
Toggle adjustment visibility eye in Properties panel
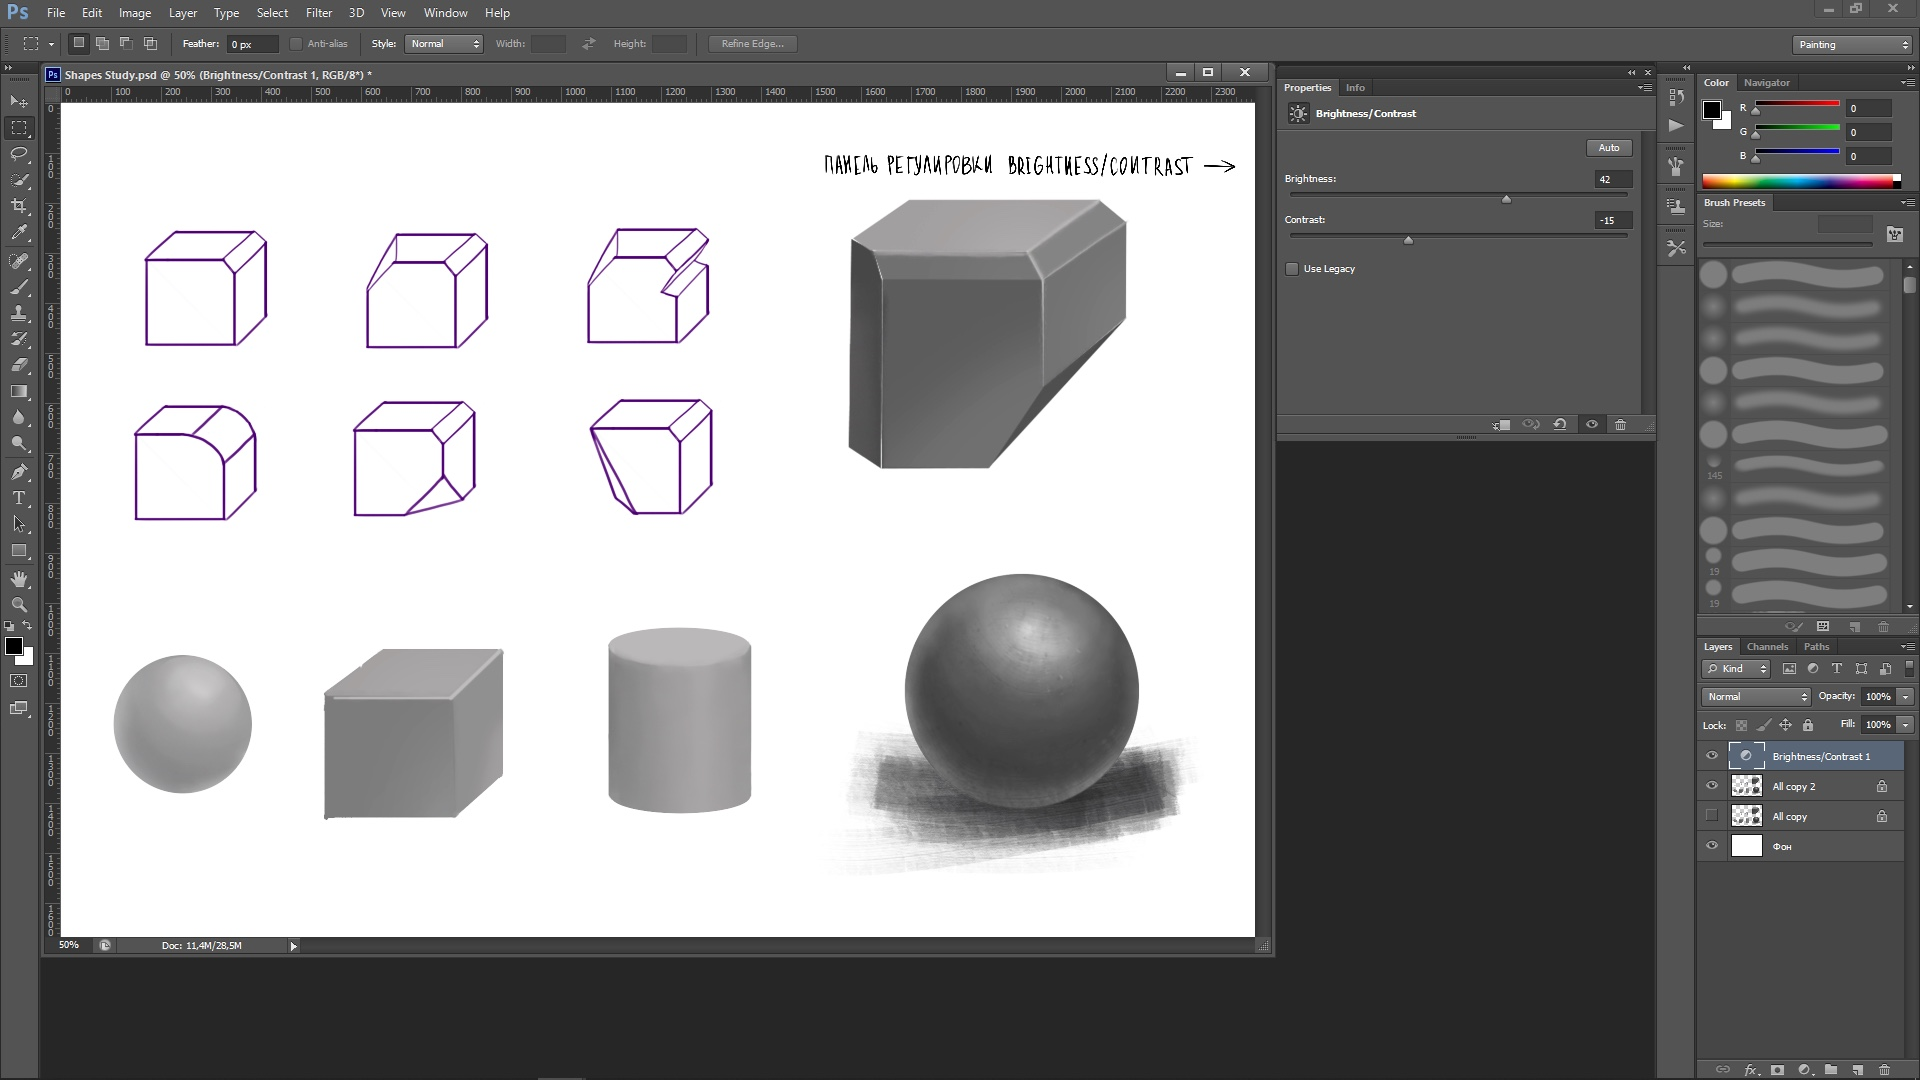click(x=1591, y=424)
